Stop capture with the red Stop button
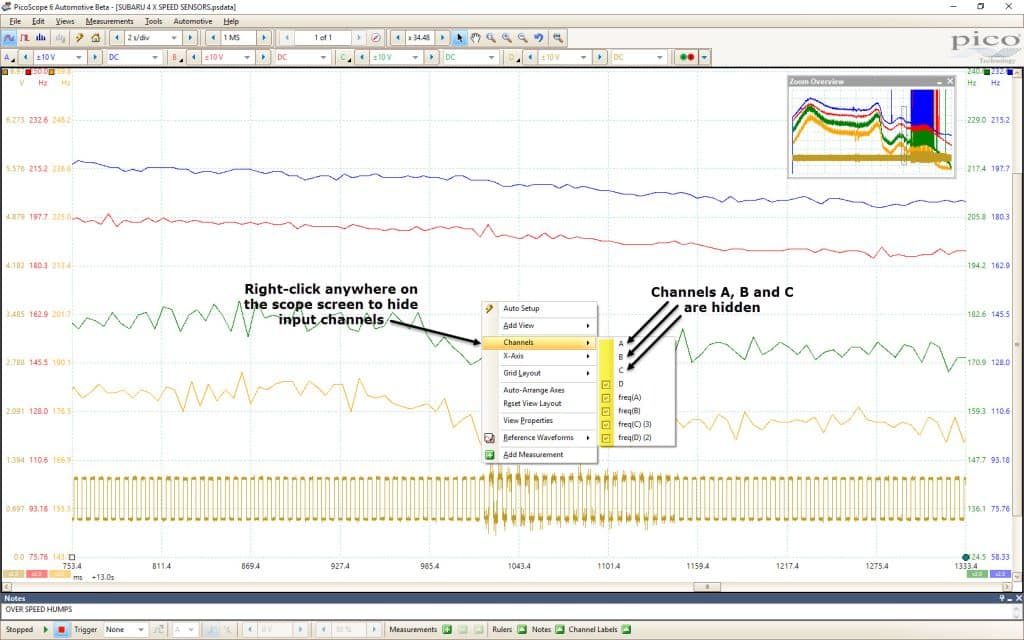The height and width of the screenshot is (640, 1024). (x=61, y=630)
